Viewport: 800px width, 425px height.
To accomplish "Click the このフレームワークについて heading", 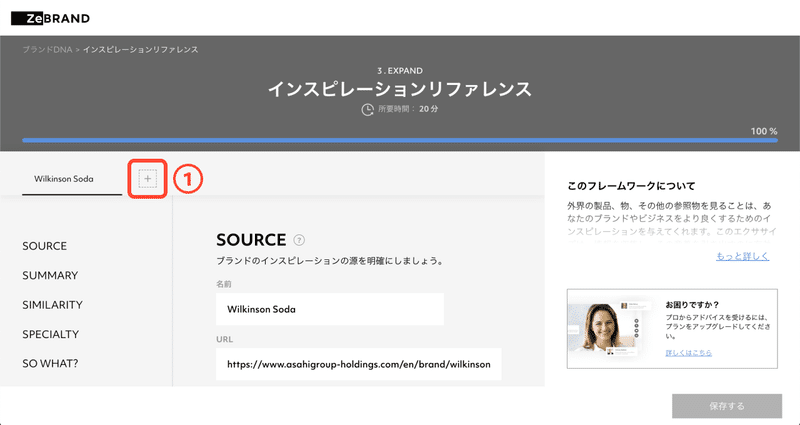I will 631,186.
